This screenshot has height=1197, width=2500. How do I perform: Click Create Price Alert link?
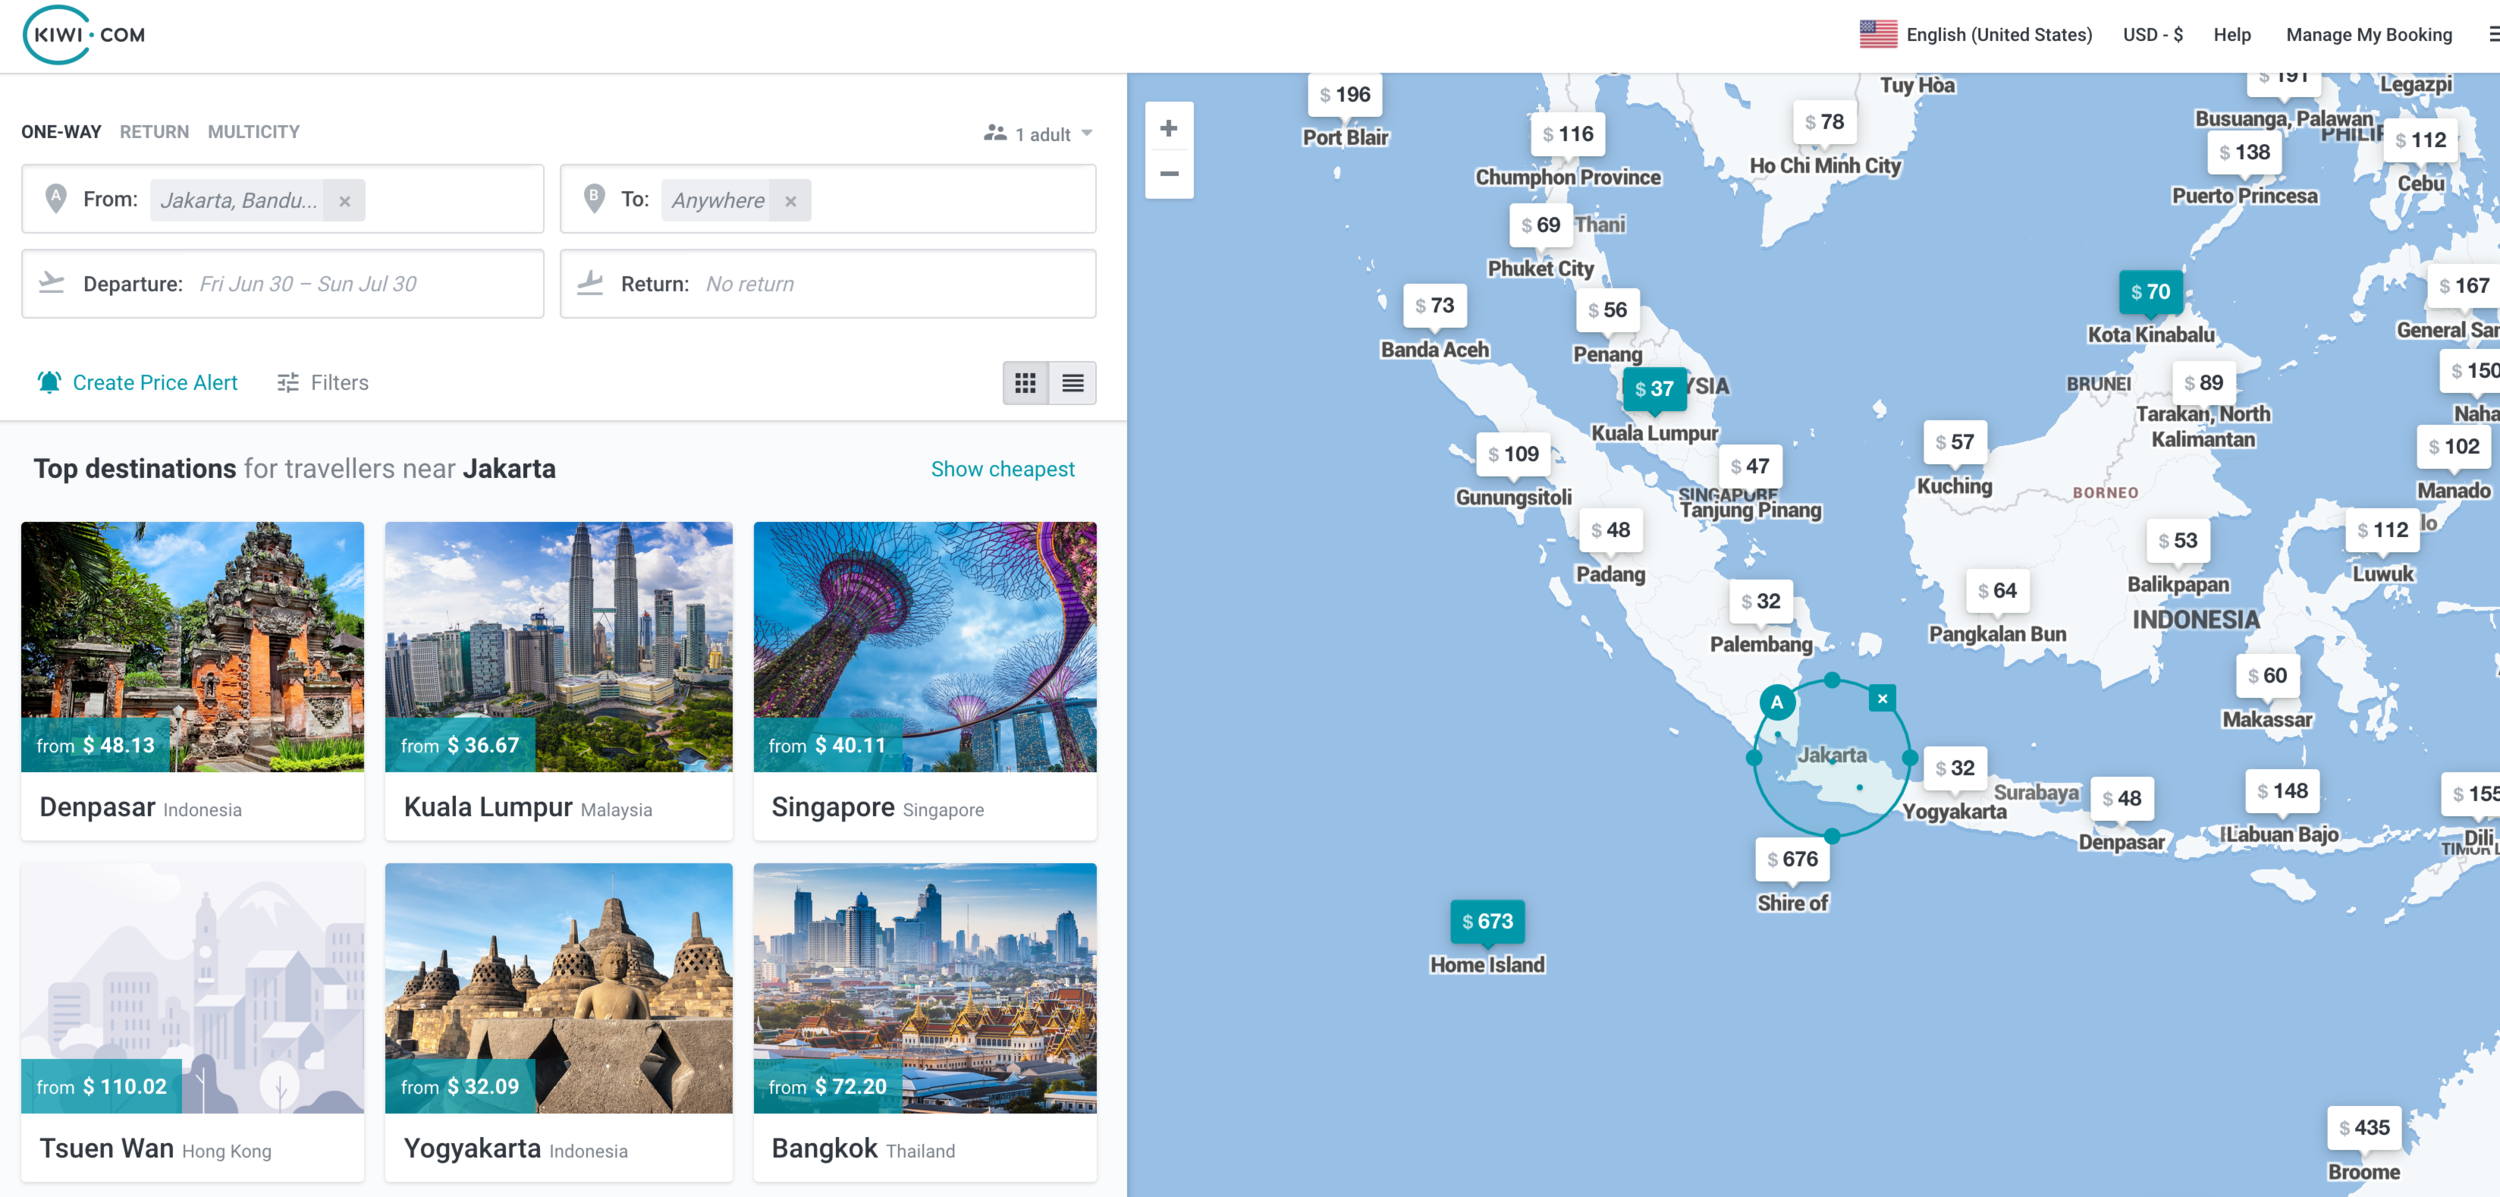[155, 382]
